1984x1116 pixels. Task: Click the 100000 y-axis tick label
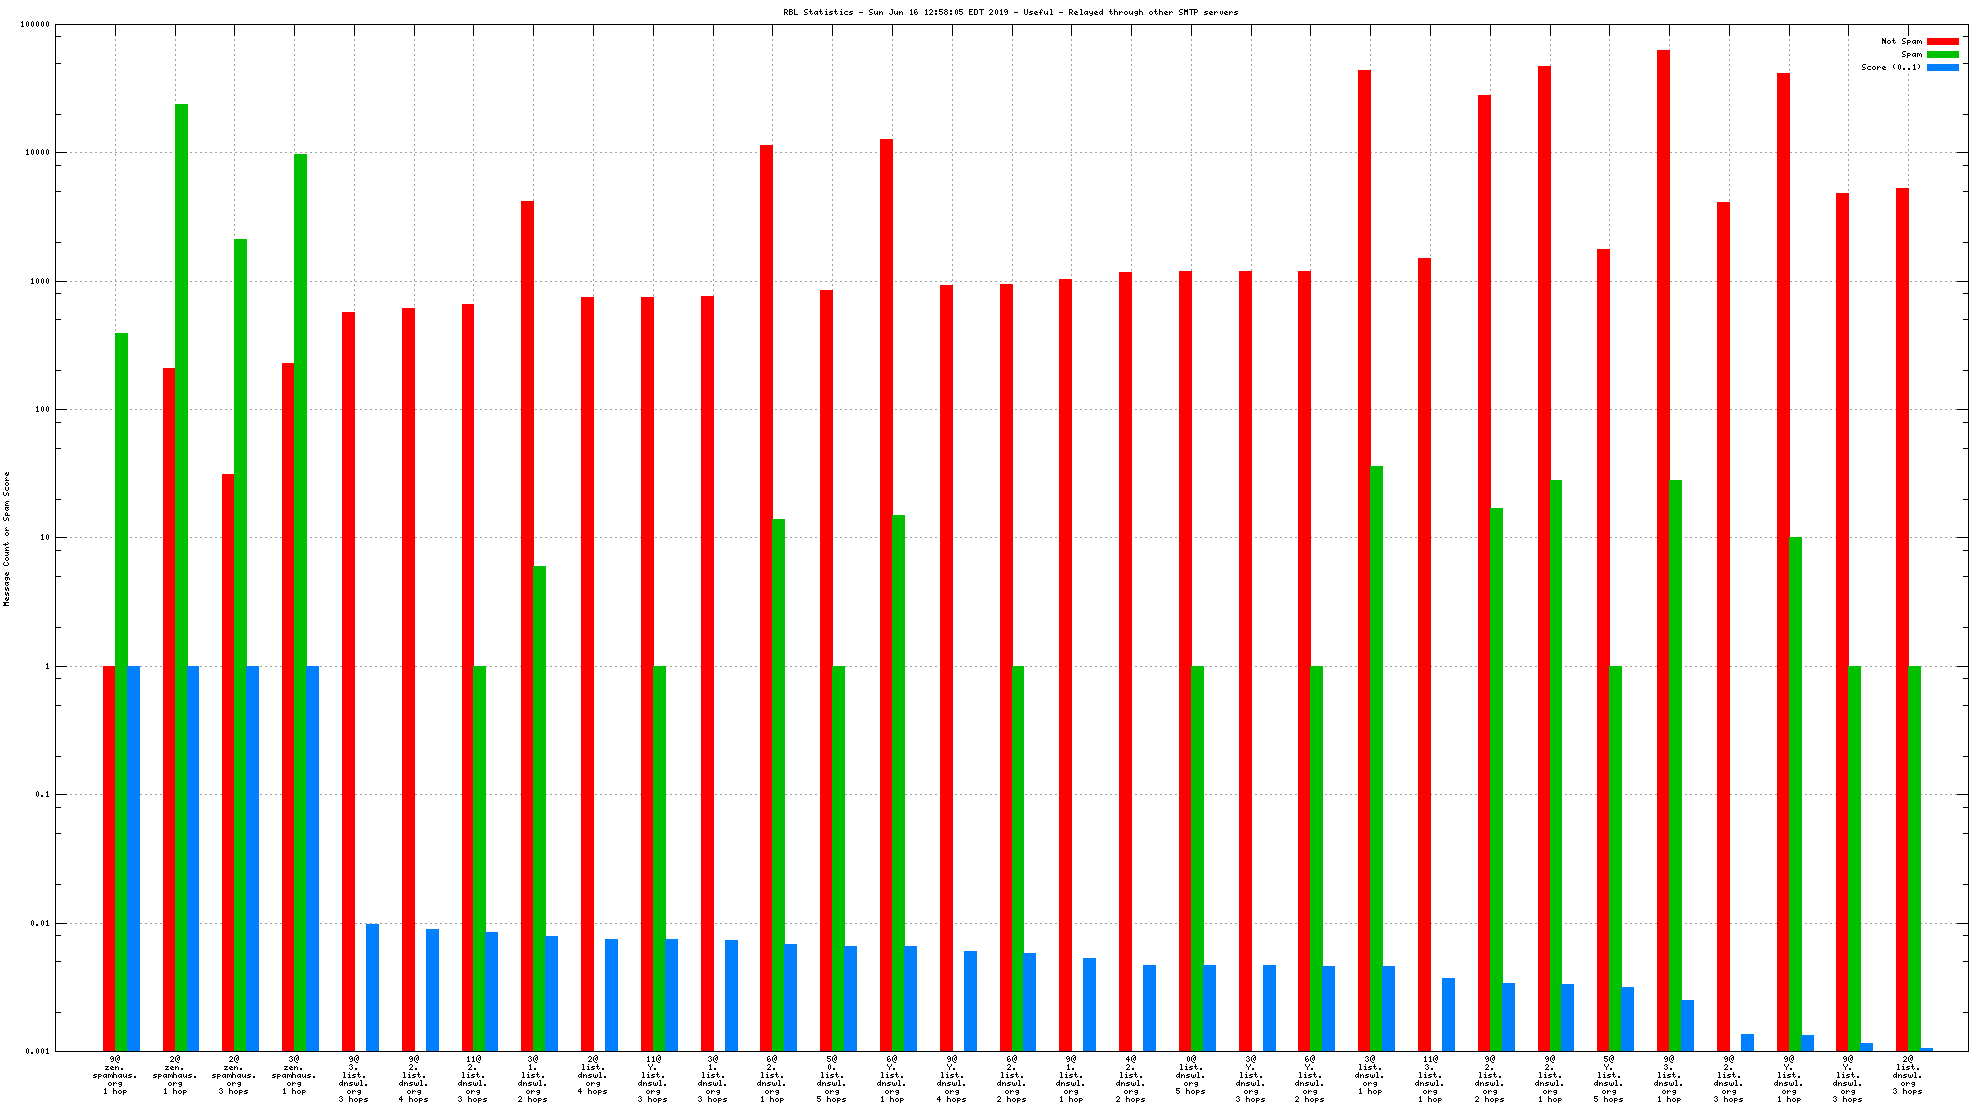tap(34, 25)
